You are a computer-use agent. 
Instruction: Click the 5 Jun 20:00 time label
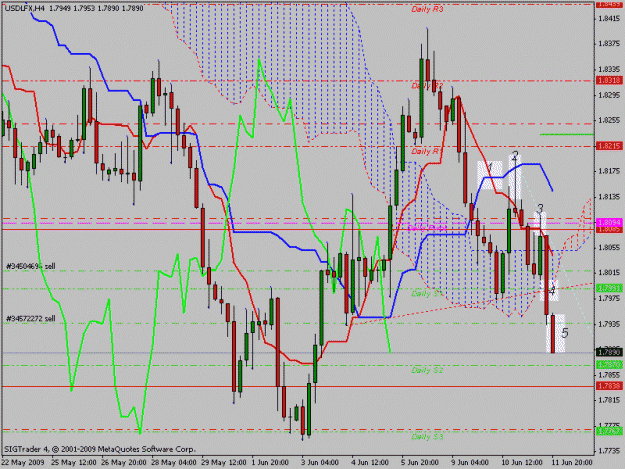pyautogui.click(x=421, y=463)
